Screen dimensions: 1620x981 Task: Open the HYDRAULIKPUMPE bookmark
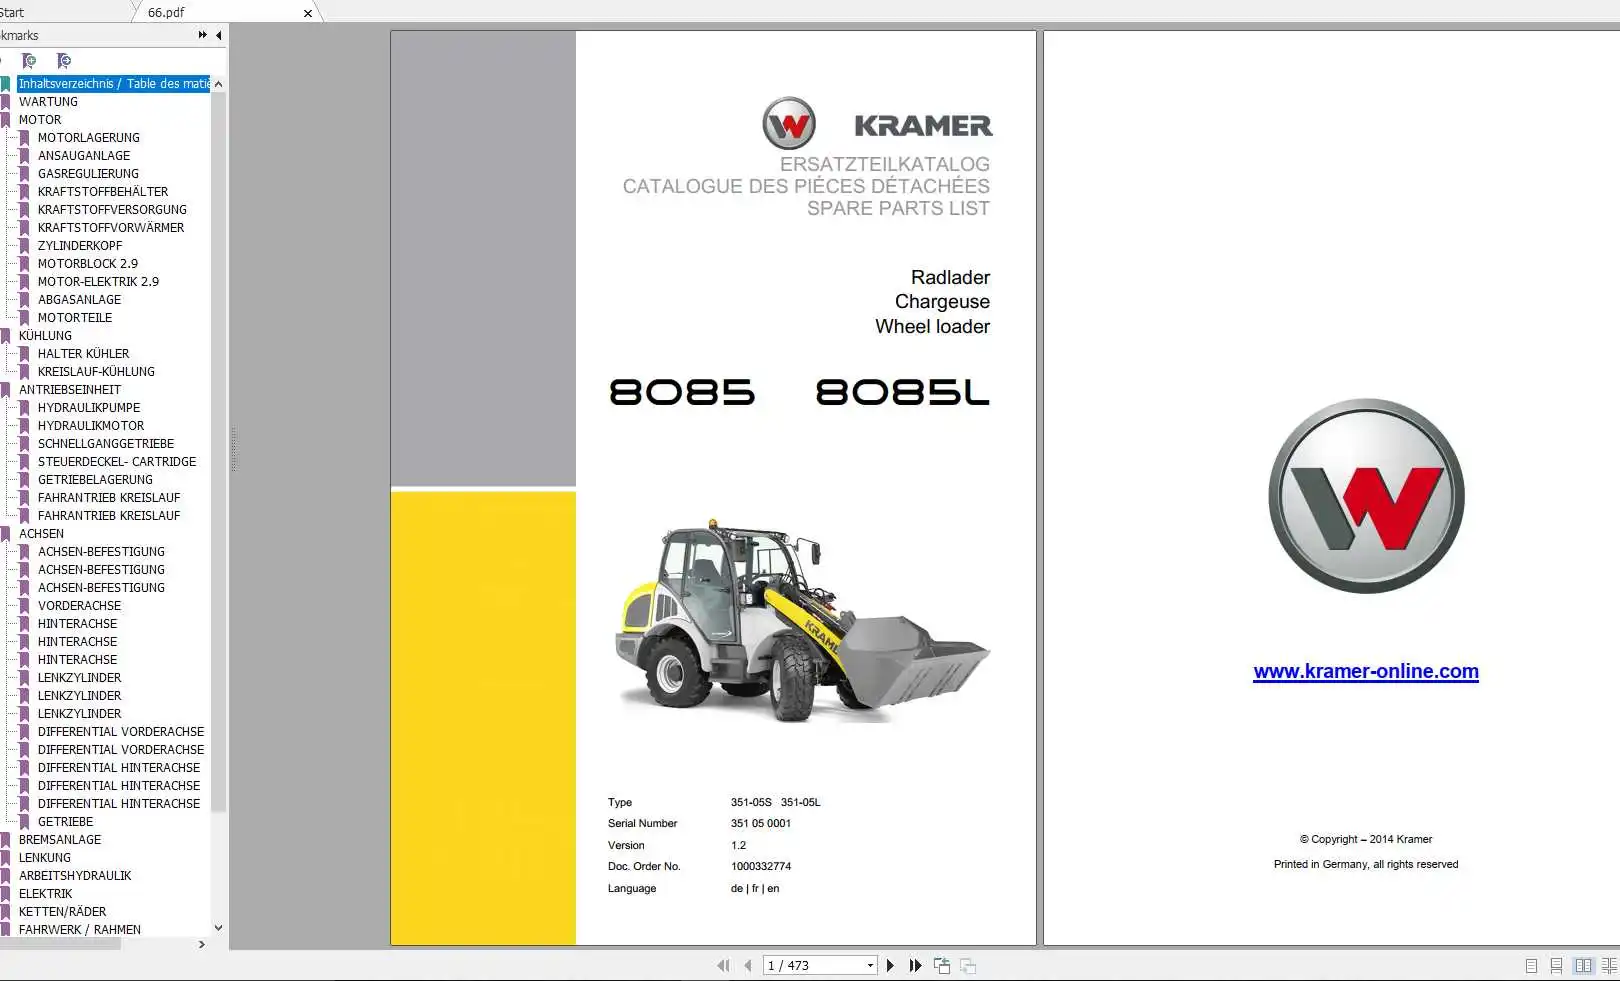click(89, 408)
